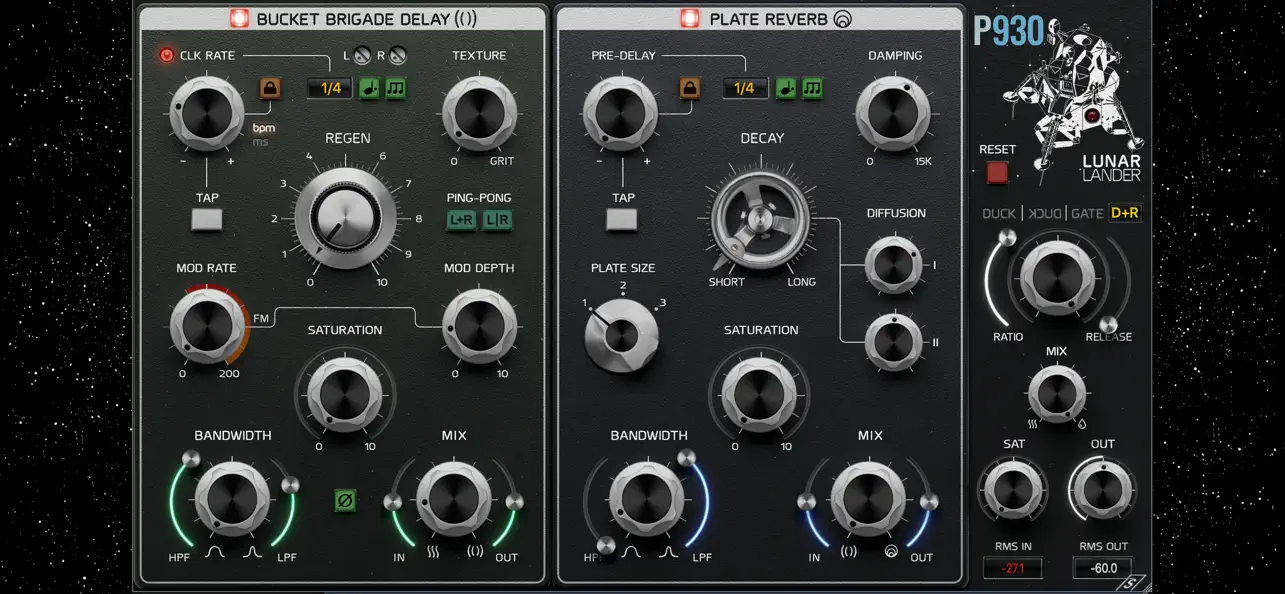Click the reverb 1/4 pre-delay value display
The width and height of the screenshot is (1285, 594).
(745, 88)
